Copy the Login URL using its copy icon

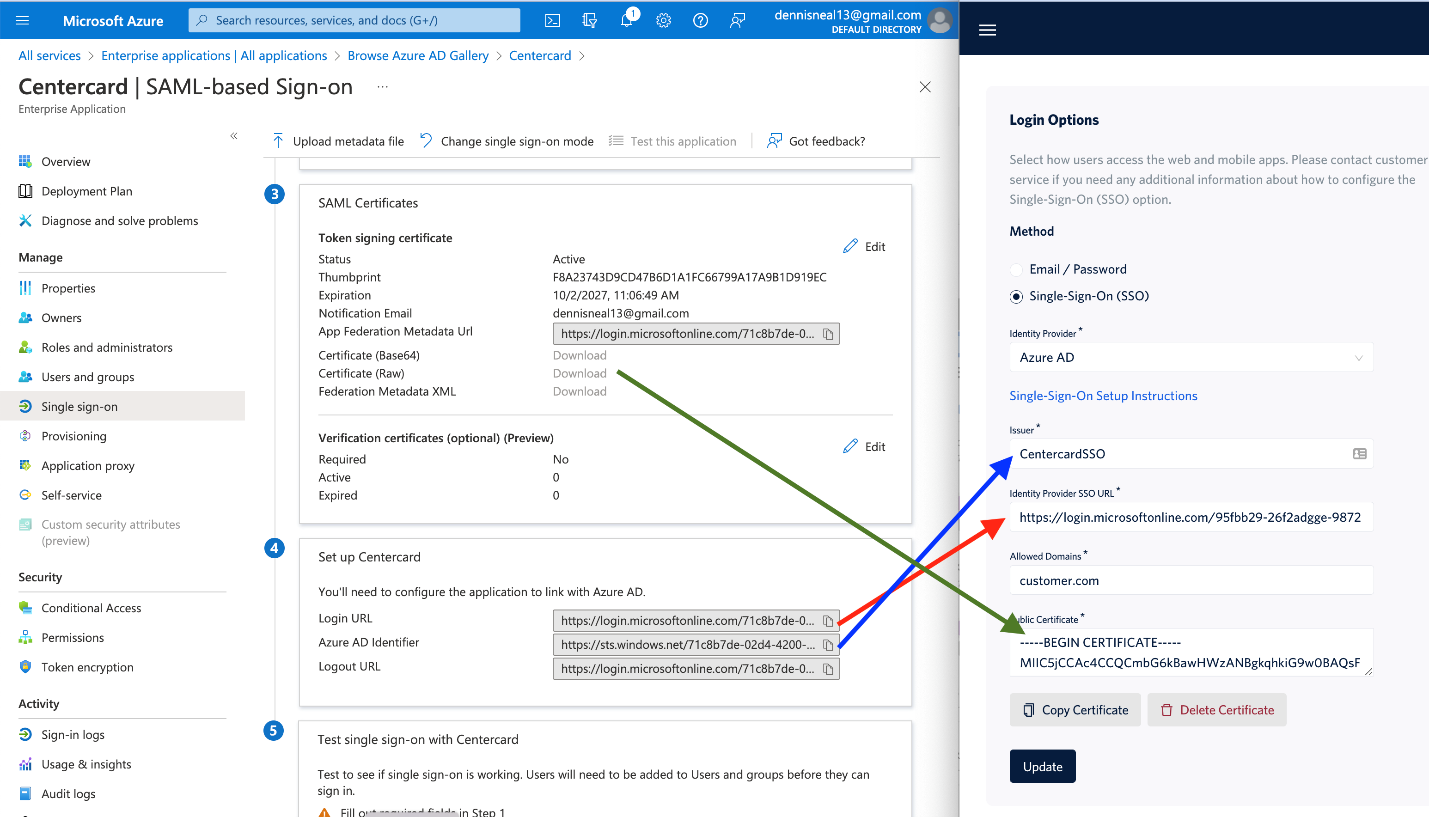828,620
